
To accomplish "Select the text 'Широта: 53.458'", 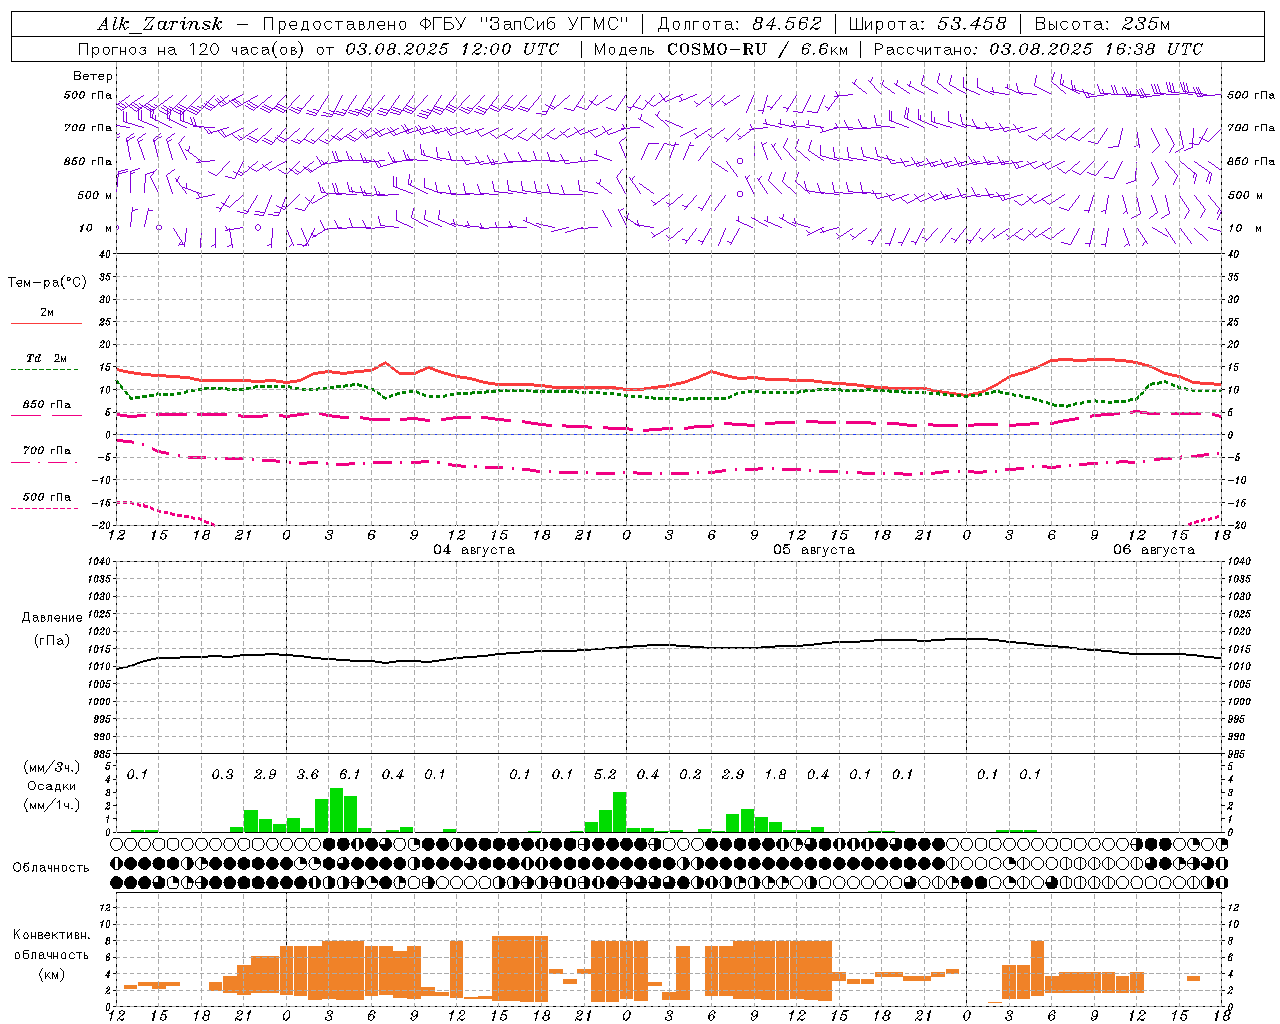I will click(x=927, y=24).
